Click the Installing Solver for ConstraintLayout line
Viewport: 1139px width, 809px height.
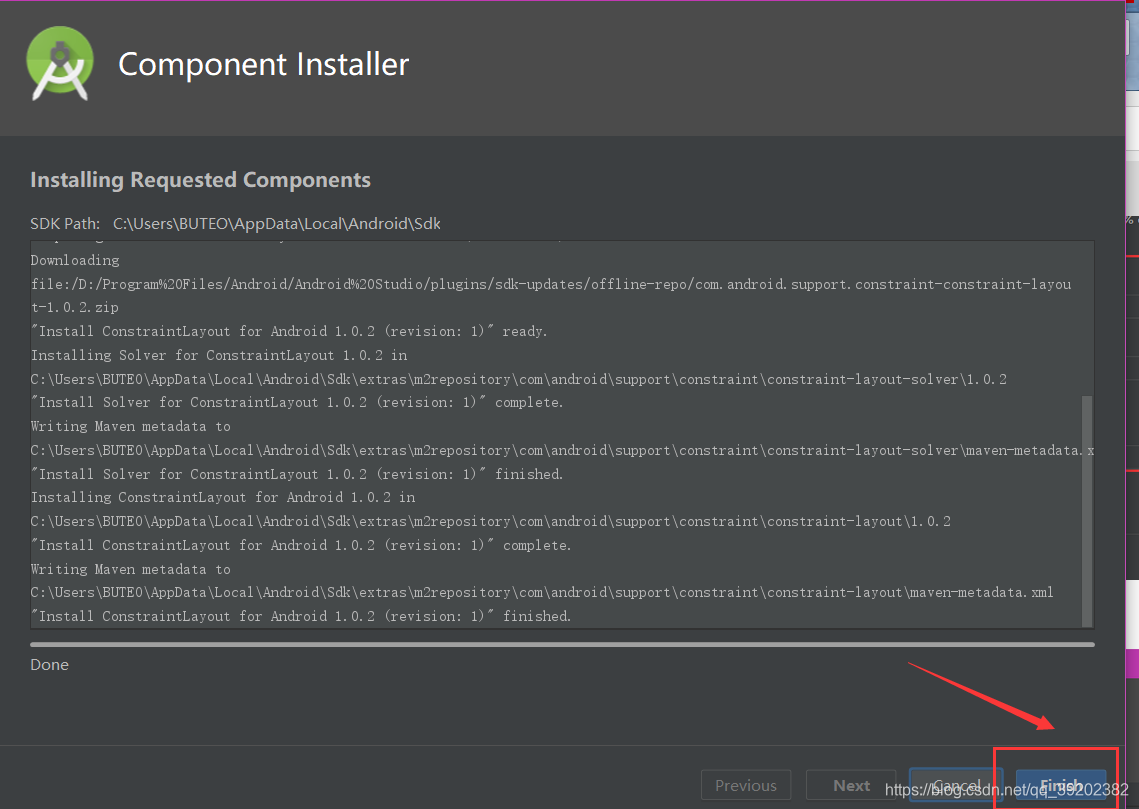click(219, 355)
